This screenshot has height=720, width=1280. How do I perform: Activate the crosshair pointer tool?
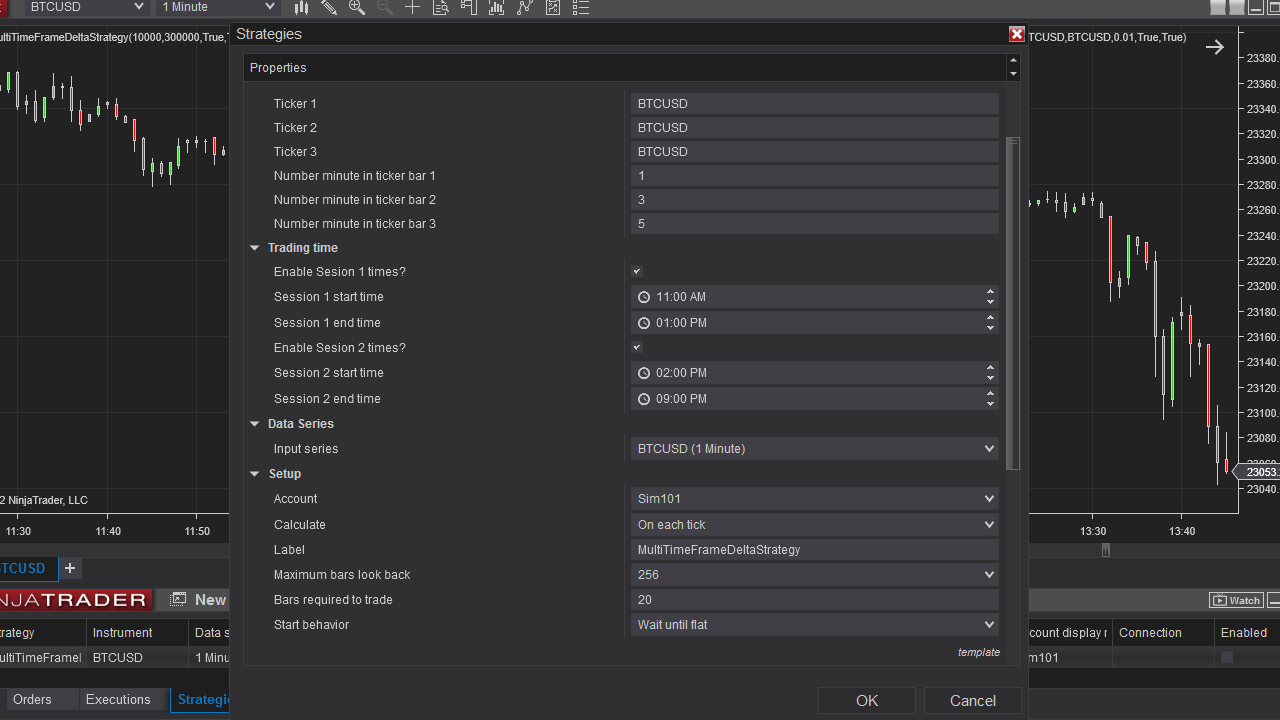(x=412, y=7)
